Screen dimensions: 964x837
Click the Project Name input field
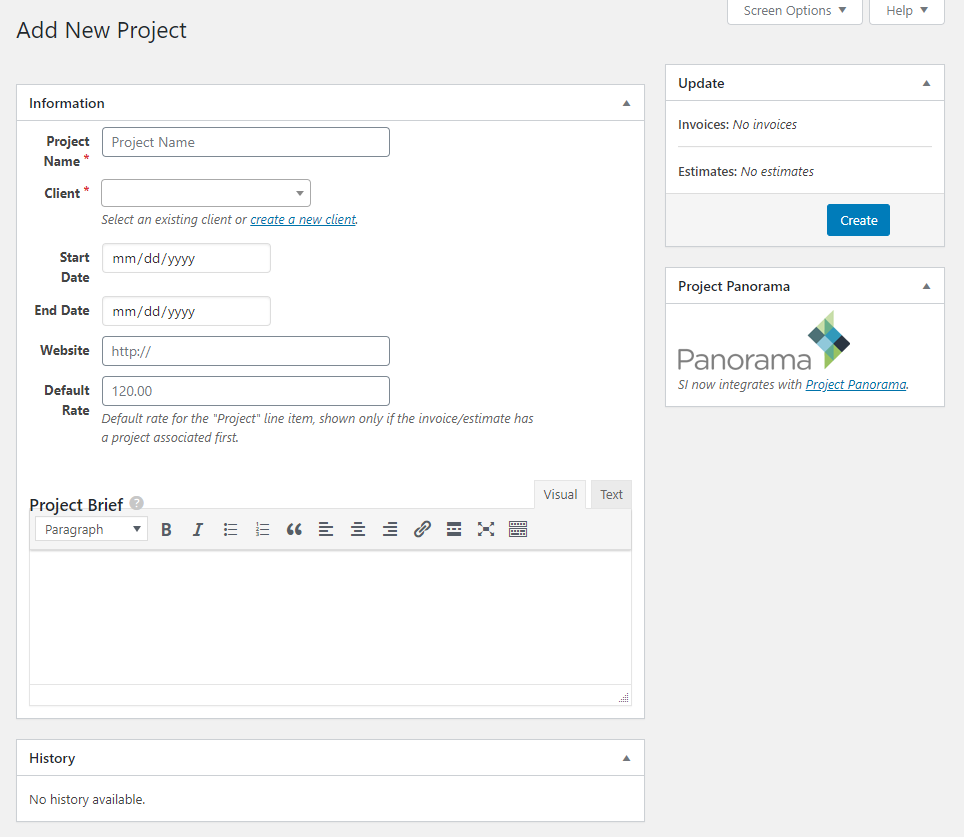(246, 142)
